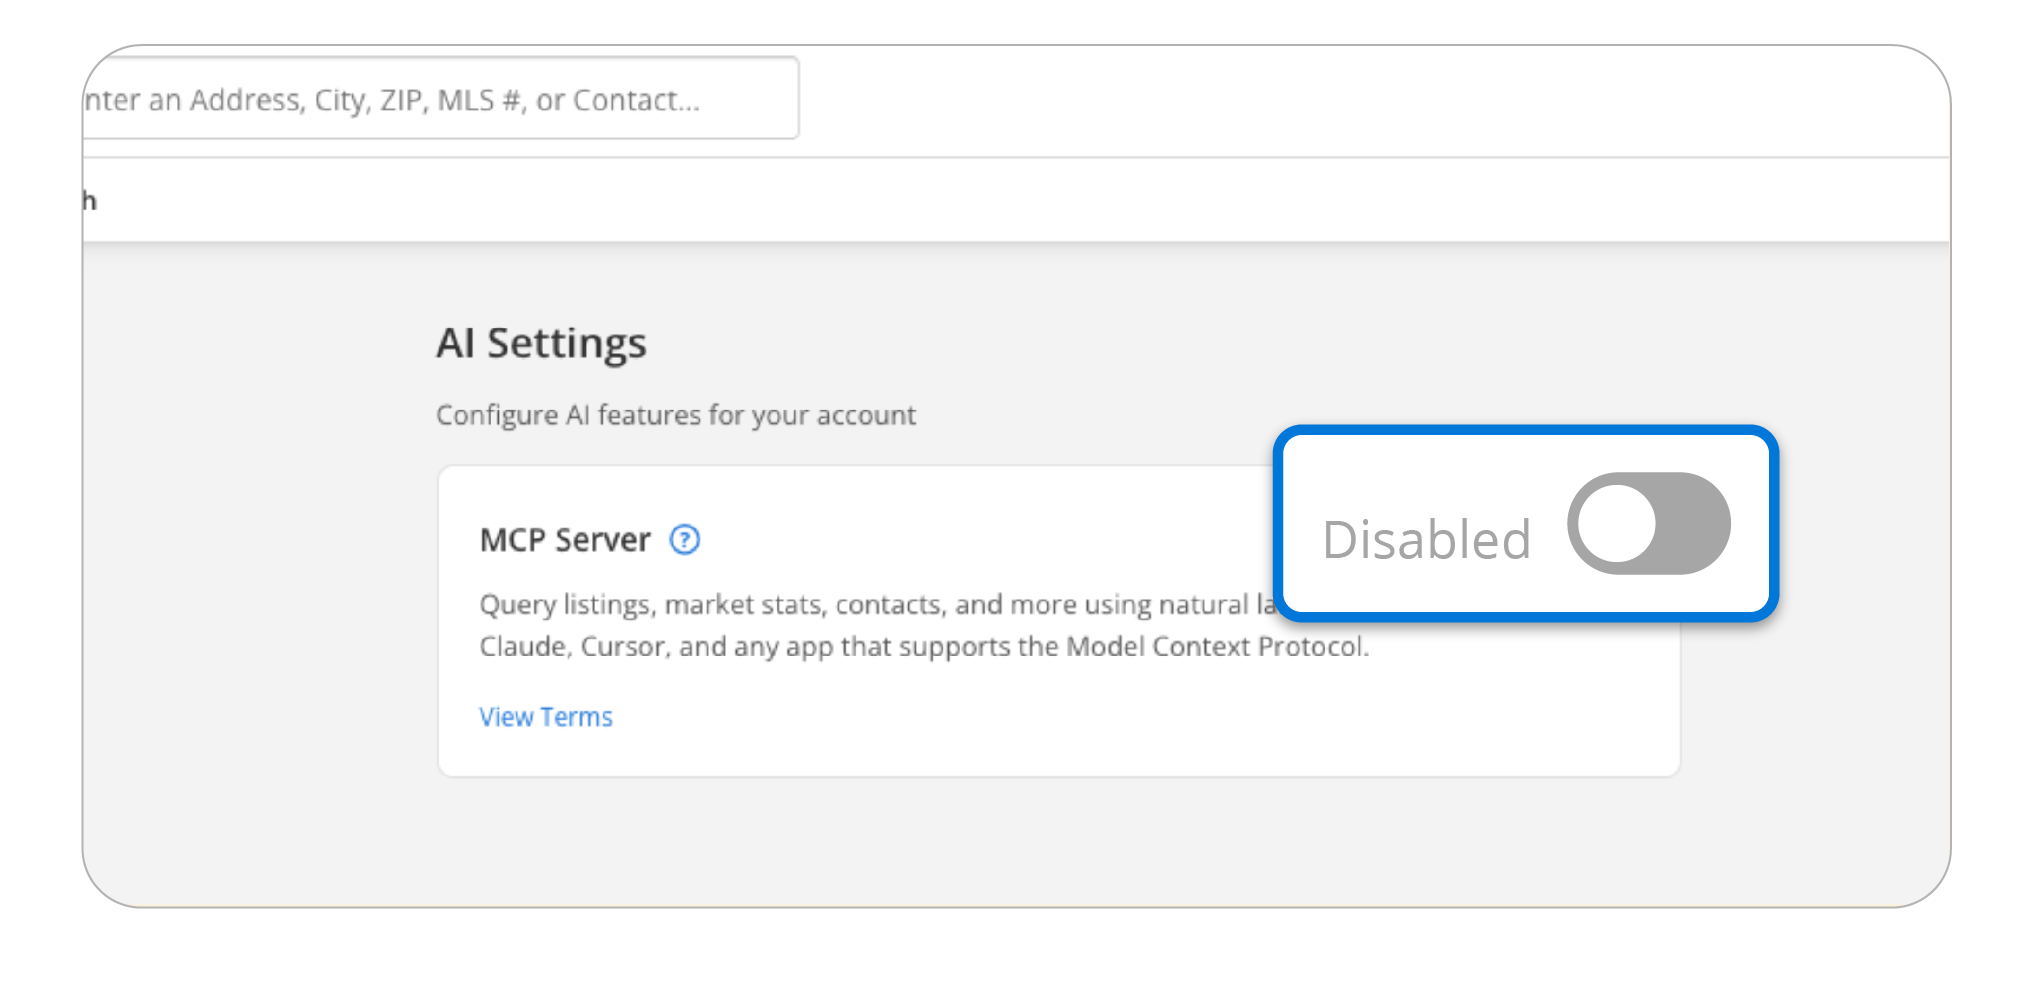This screenshot has width=2034, height=987.
Task: Click the MCP Server card title
Action: 565,540
